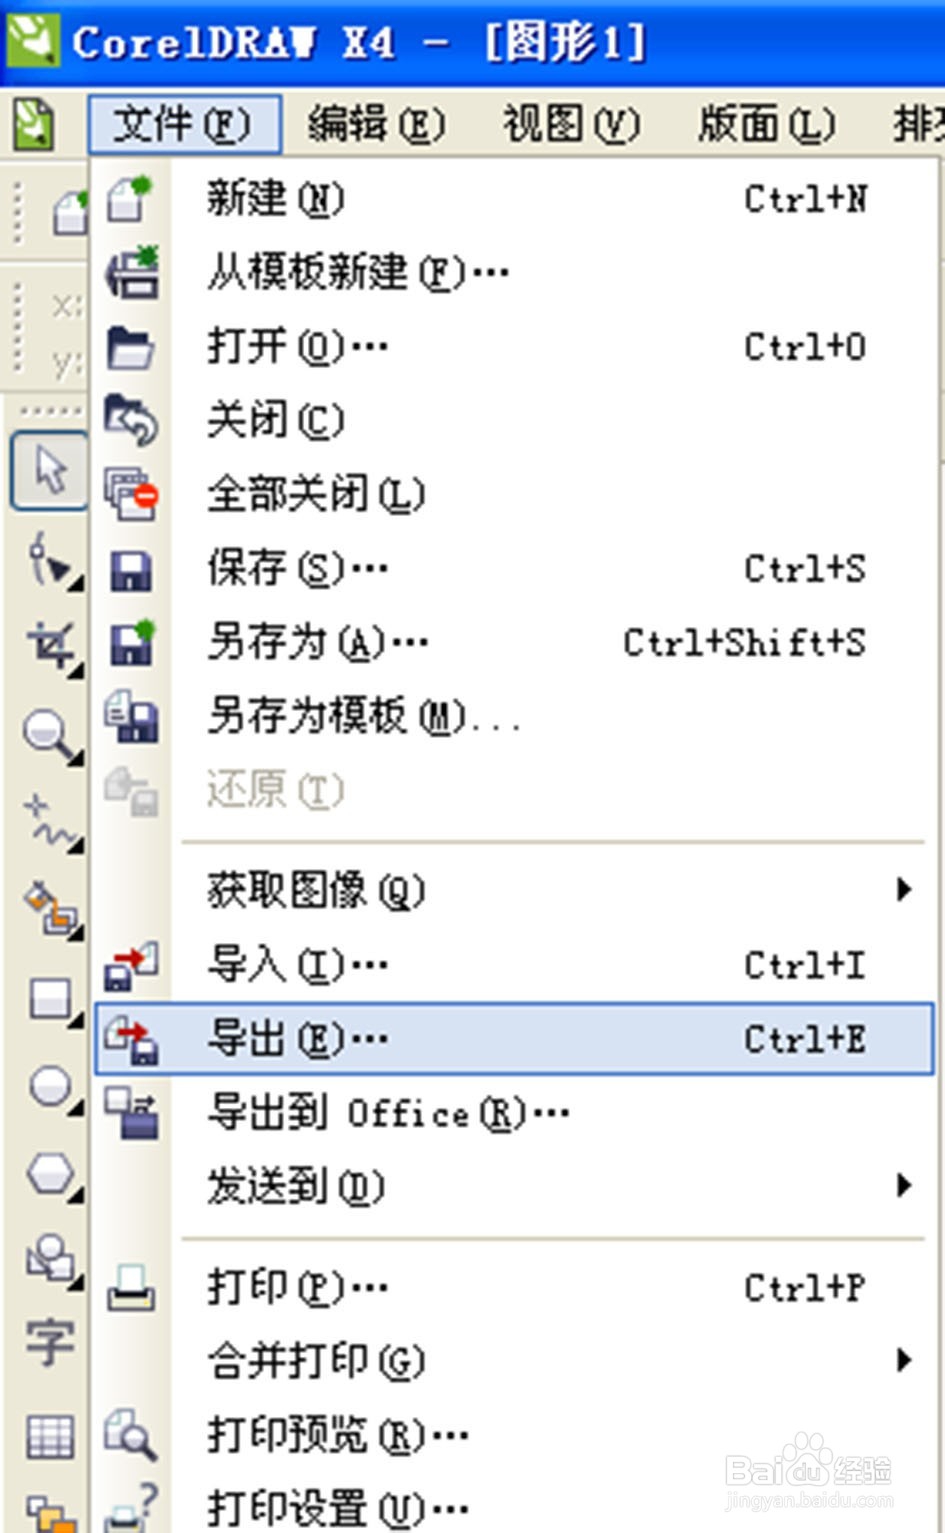Choose 导出(E) from the file menu
The height and width of the screenshot is (1533, 945).
click(x=298, y=1039)
